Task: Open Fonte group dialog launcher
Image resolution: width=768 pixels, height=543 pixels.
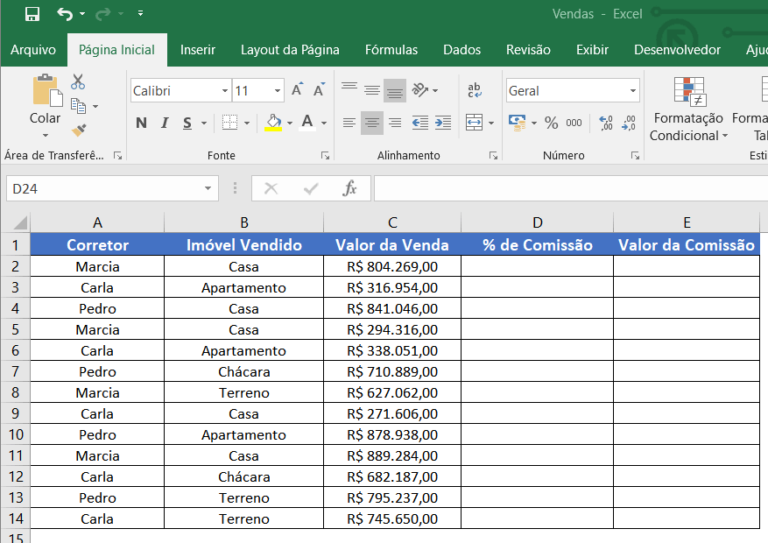Action: click(325, 156)
